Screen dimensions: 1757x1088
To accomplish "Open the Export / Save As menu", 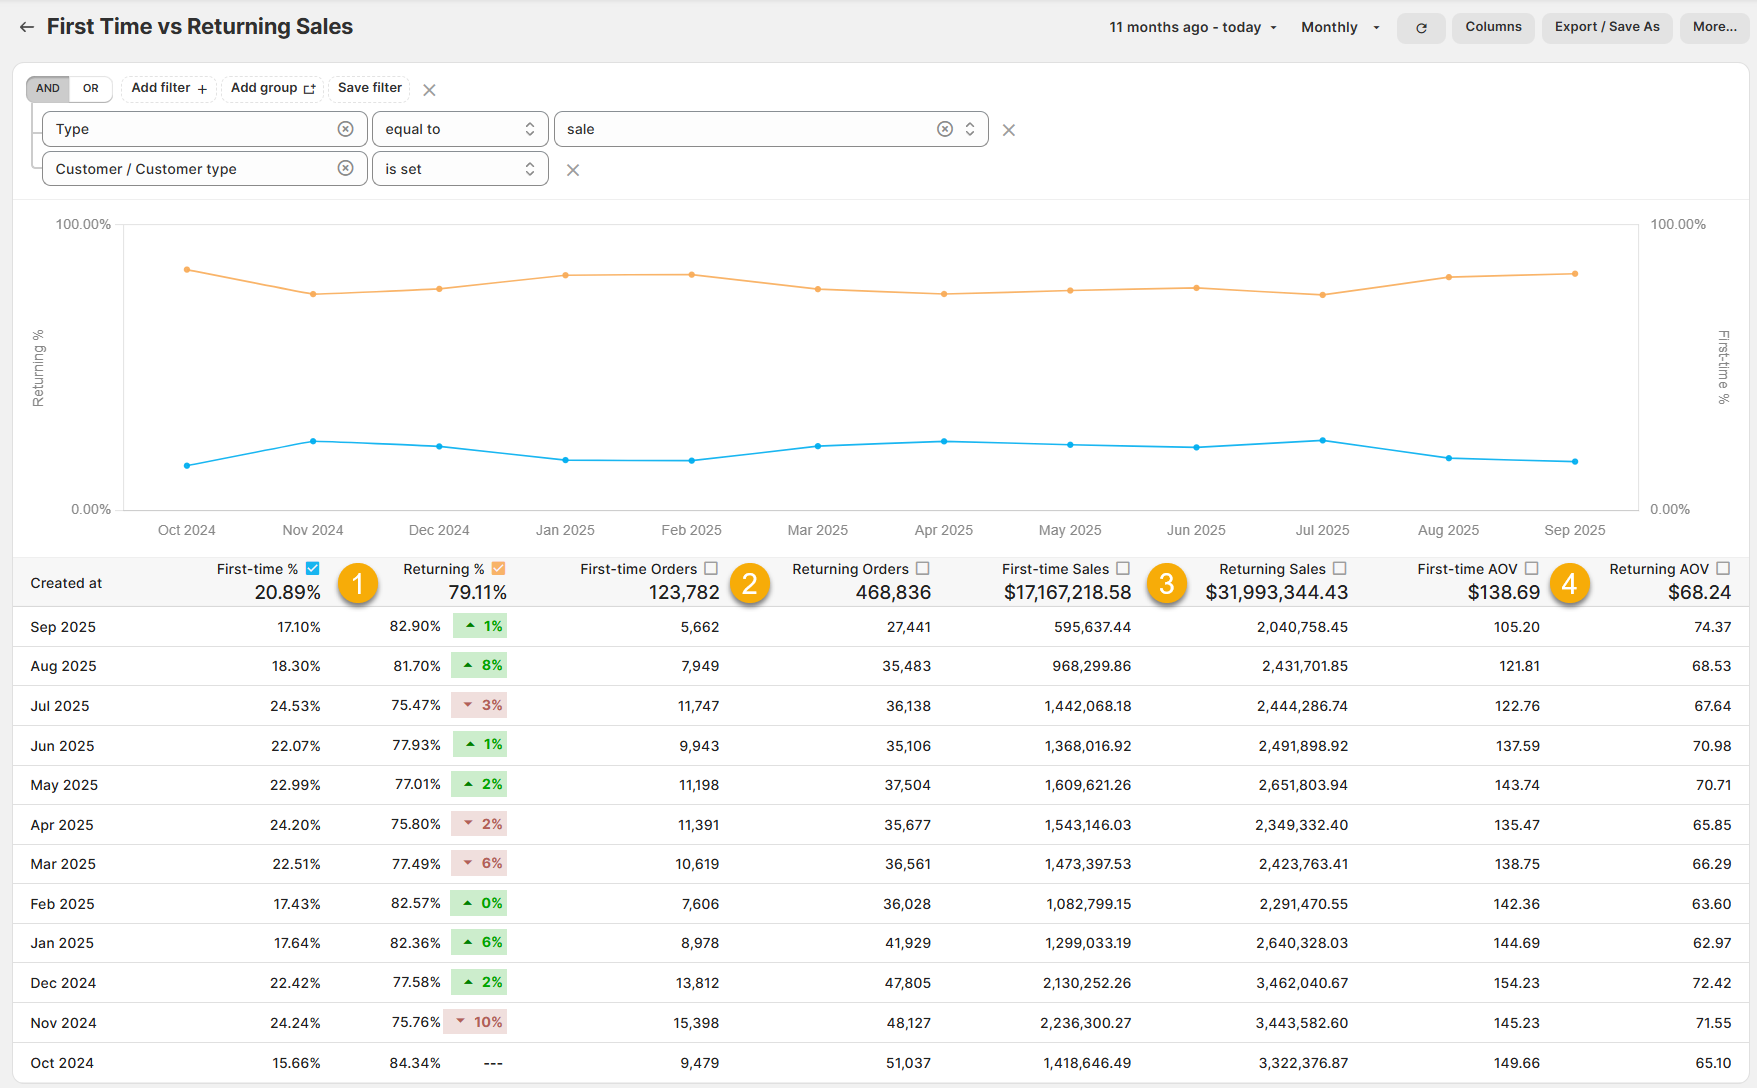I will tap(1606, 27).
